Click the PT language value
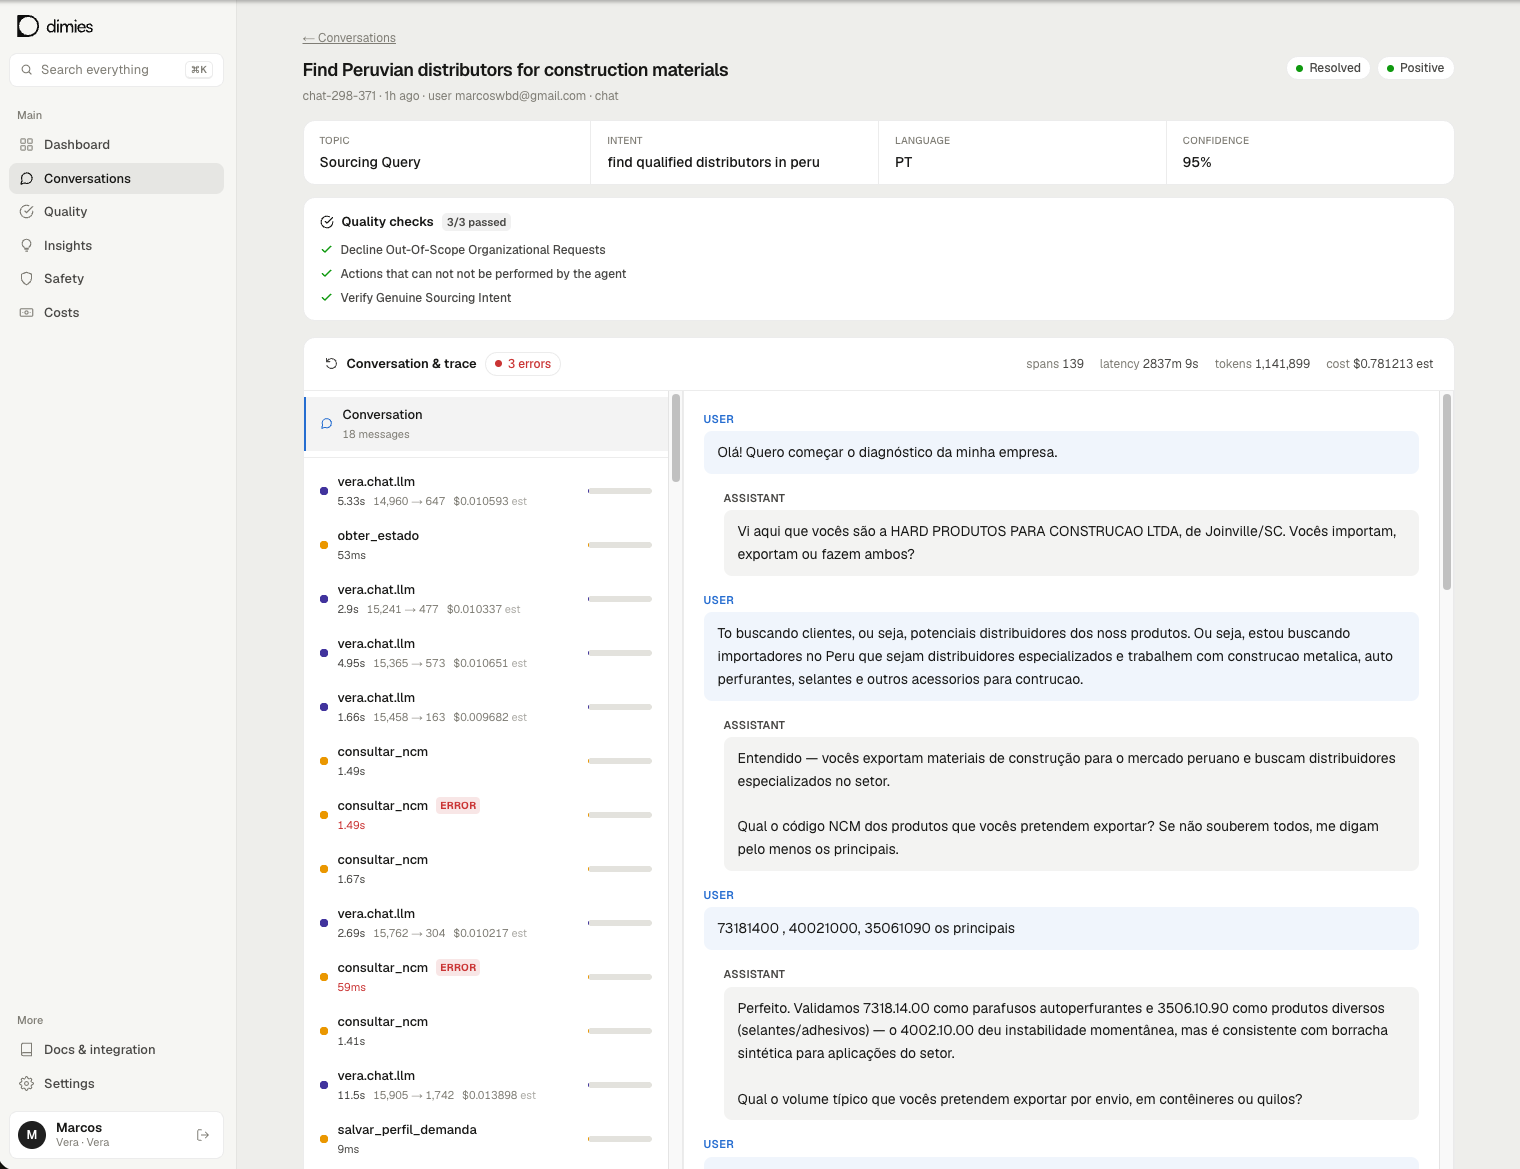Screen dimensions: 1520x1169 pos(904,163)
